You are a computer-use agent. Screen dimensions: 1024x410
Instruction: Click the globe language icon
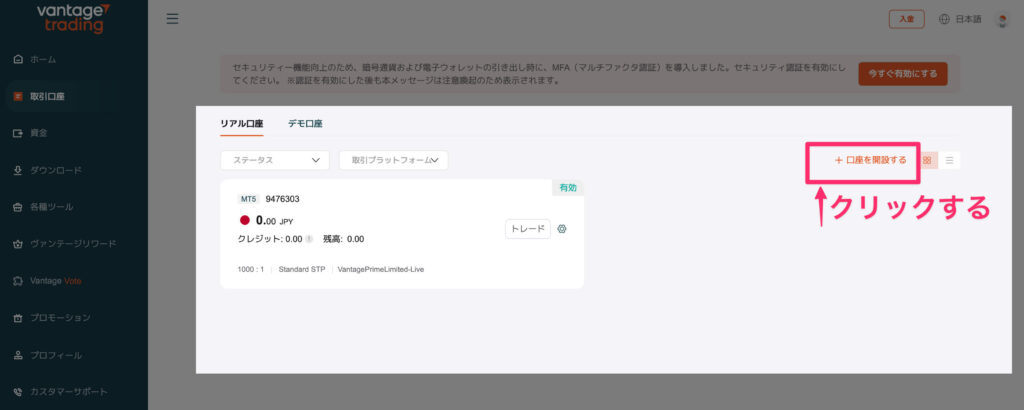click(x=944, y=19)
